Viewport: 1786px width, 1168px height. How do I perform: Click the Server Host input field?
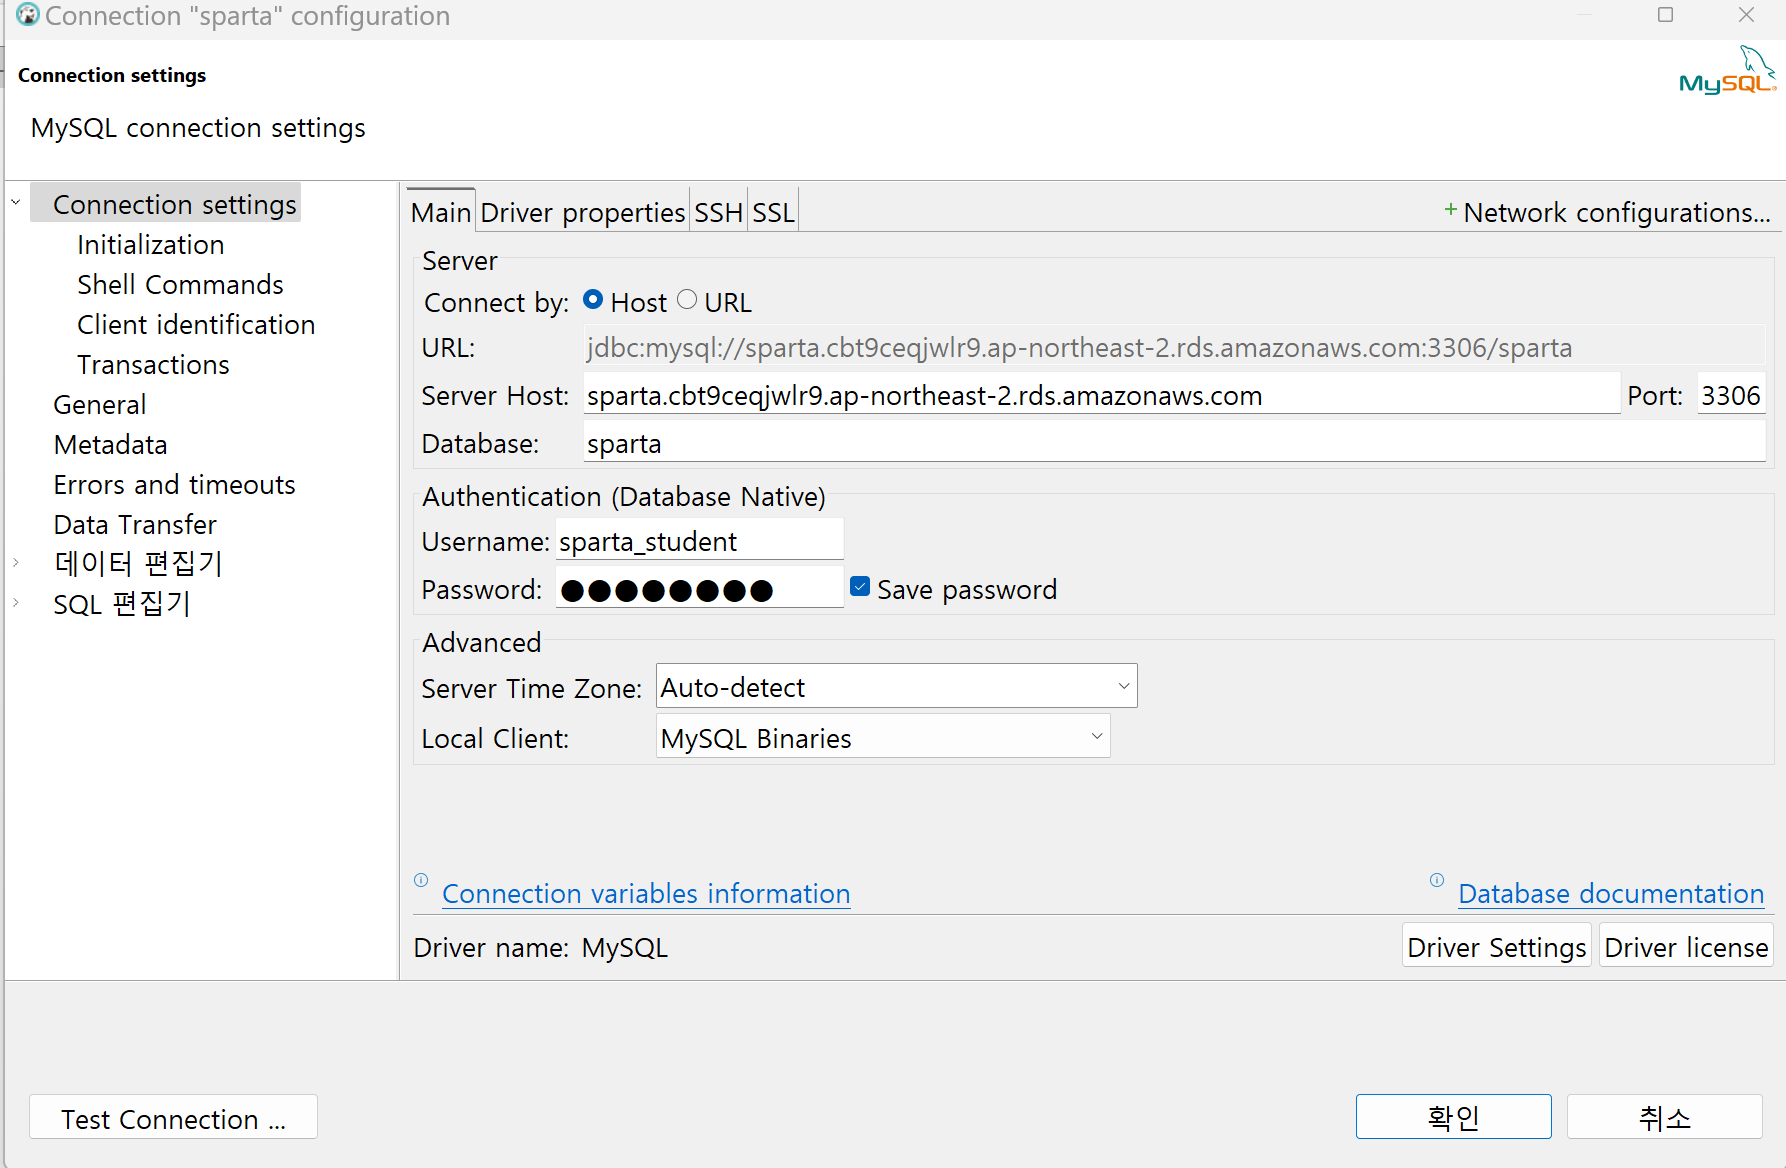(1101, 395)
